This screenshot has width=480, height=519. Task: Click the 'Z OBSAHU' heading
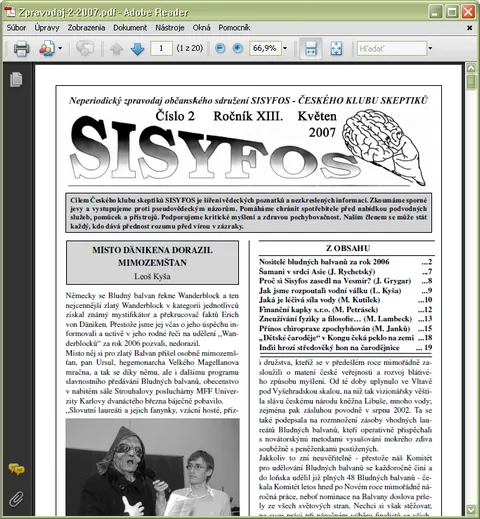pyautogui.click(x=348, y=248)
